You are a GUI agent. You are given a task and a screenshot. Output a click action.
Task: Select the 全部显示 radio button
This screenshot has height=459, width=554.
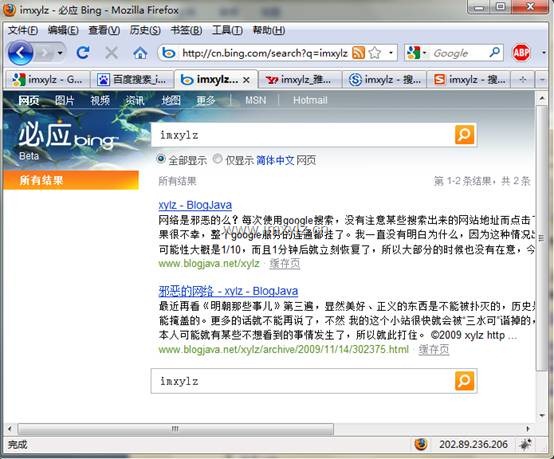pyautogui.click(x=161, y=159)
